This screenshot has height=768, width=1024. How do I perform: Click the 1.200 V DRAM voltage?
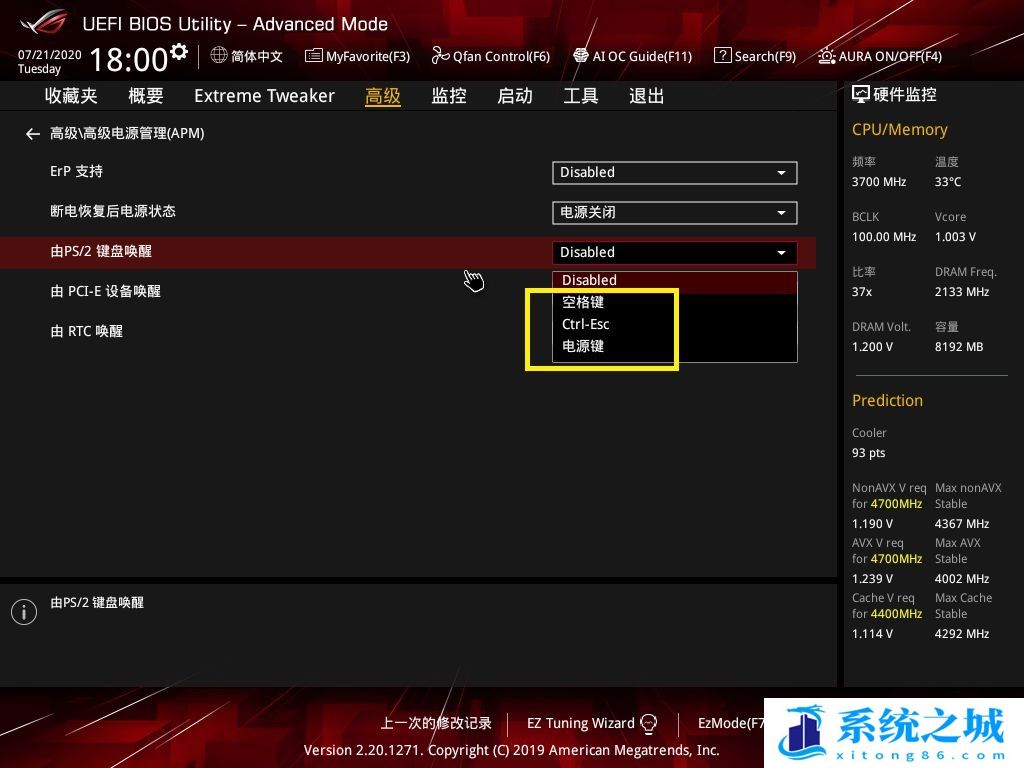pos(872,347)
